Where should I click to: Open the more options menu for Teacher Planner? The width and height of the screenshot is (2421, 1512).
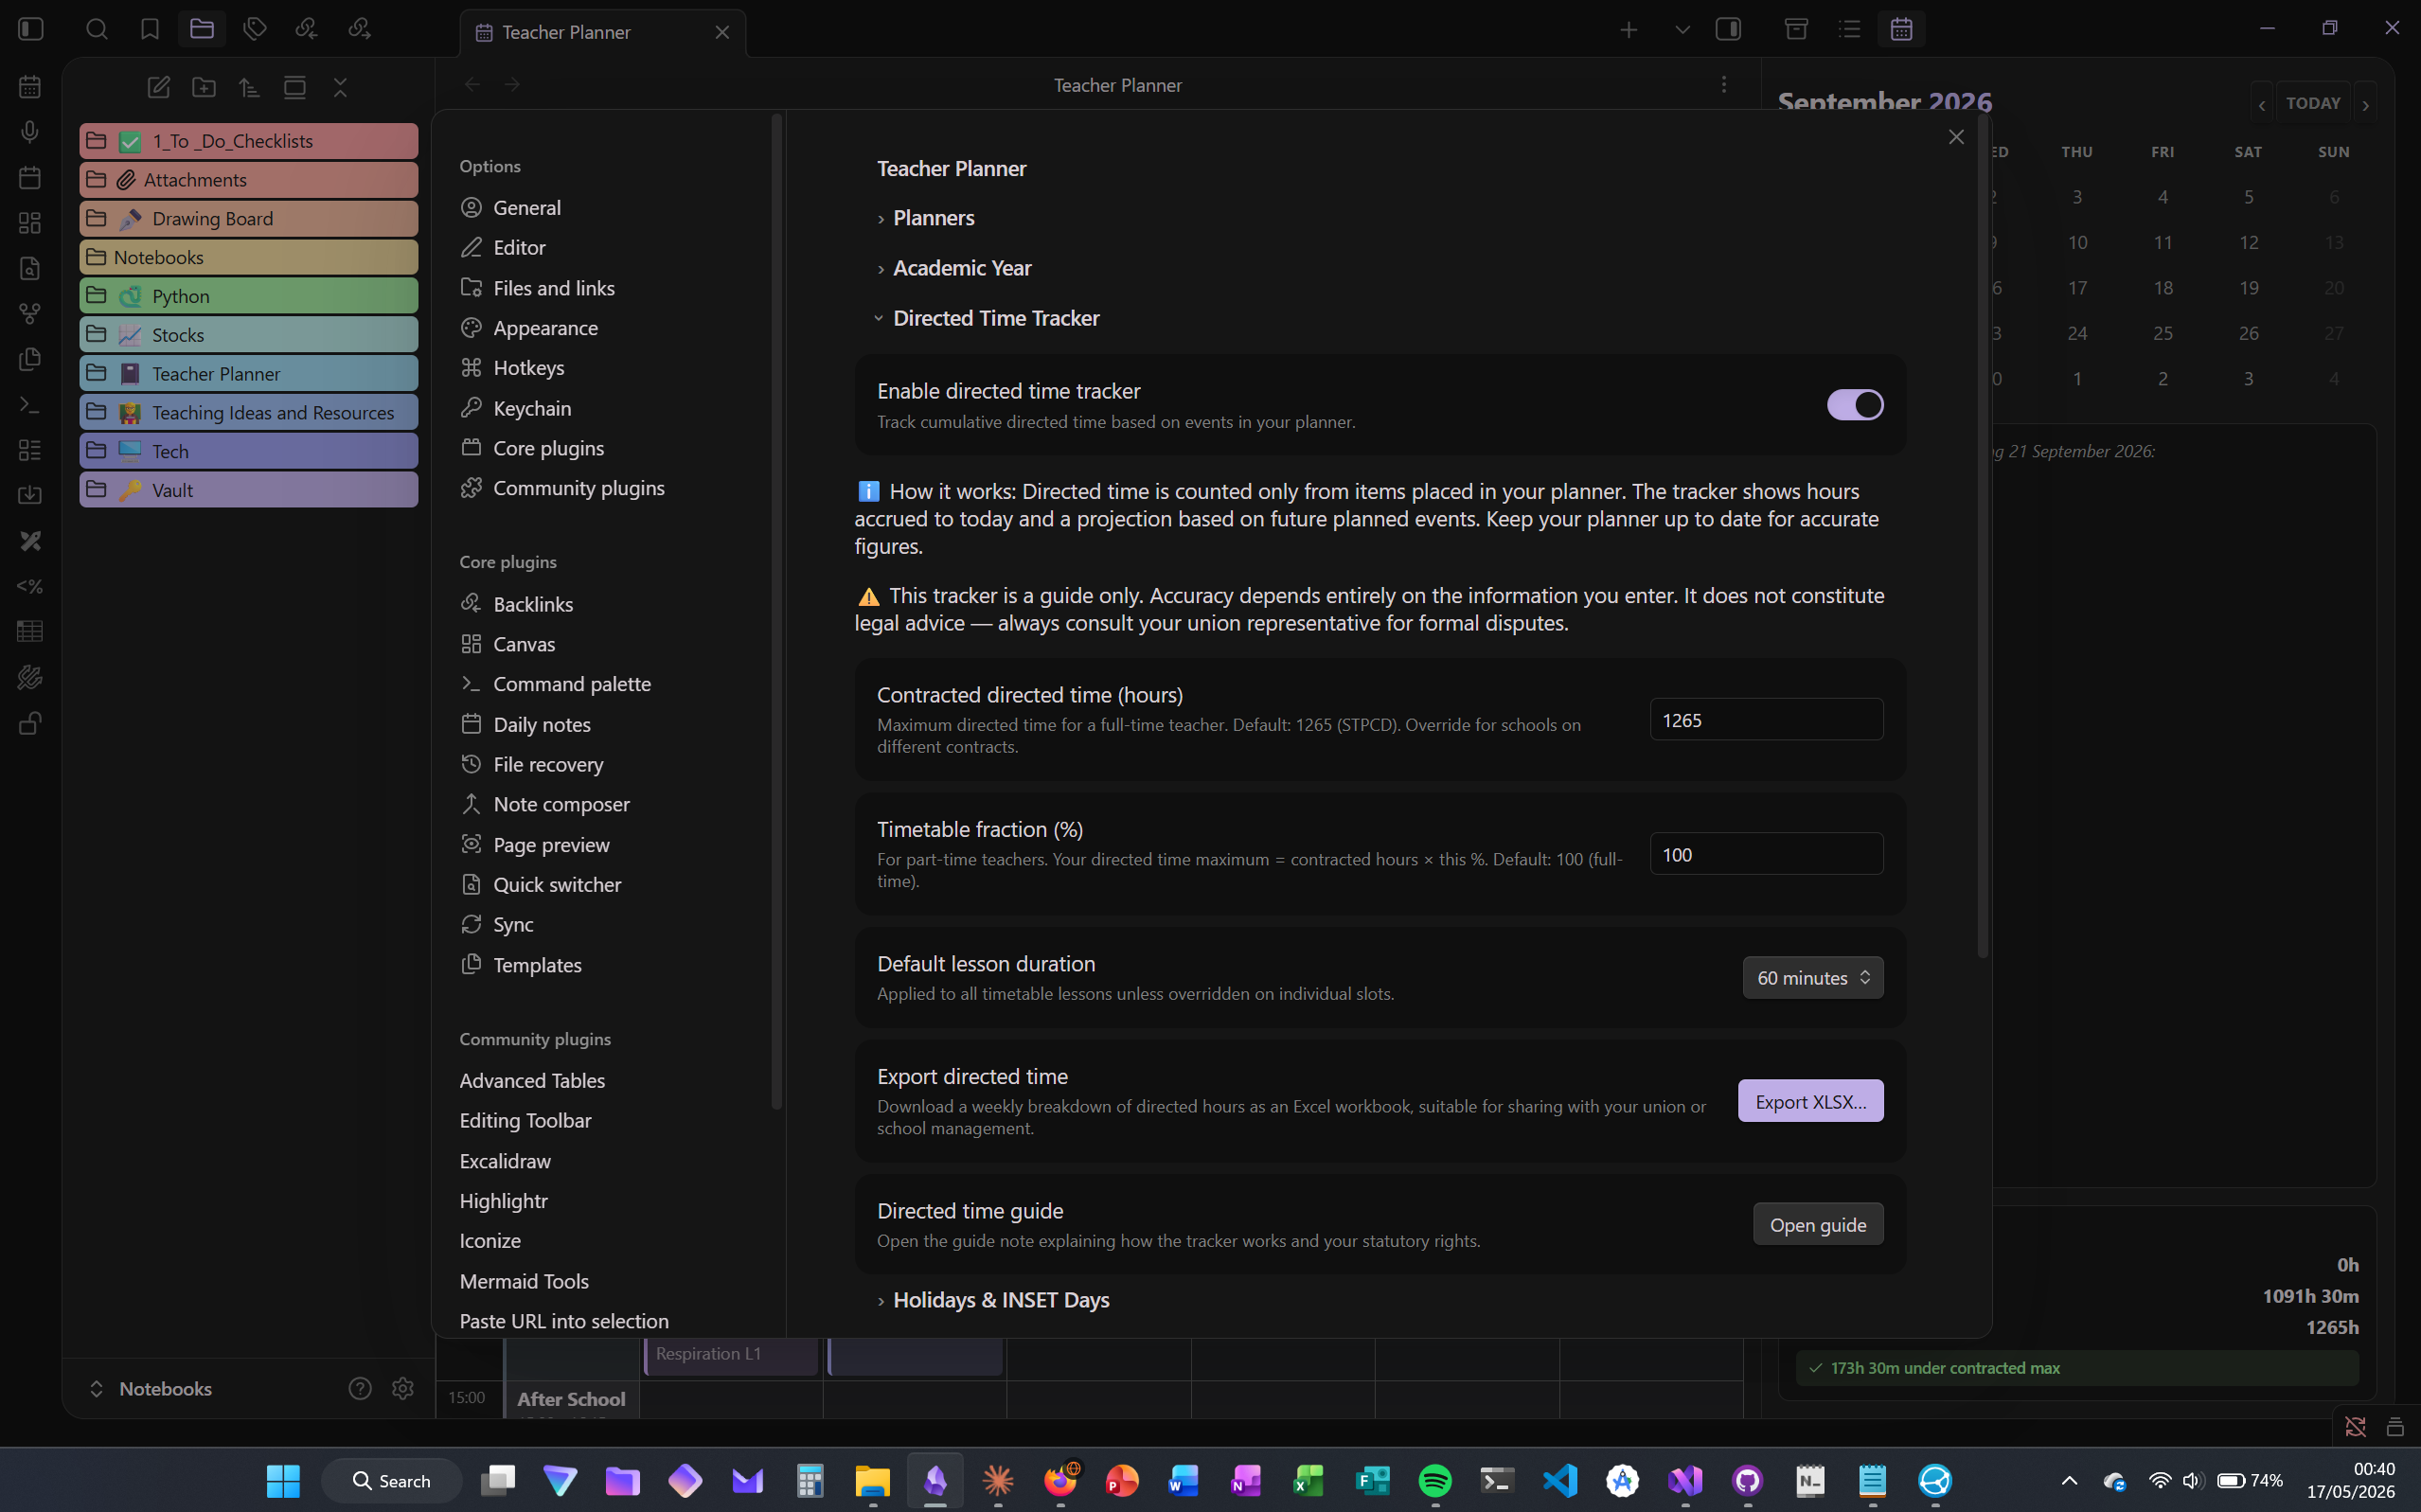point(1724,84)
